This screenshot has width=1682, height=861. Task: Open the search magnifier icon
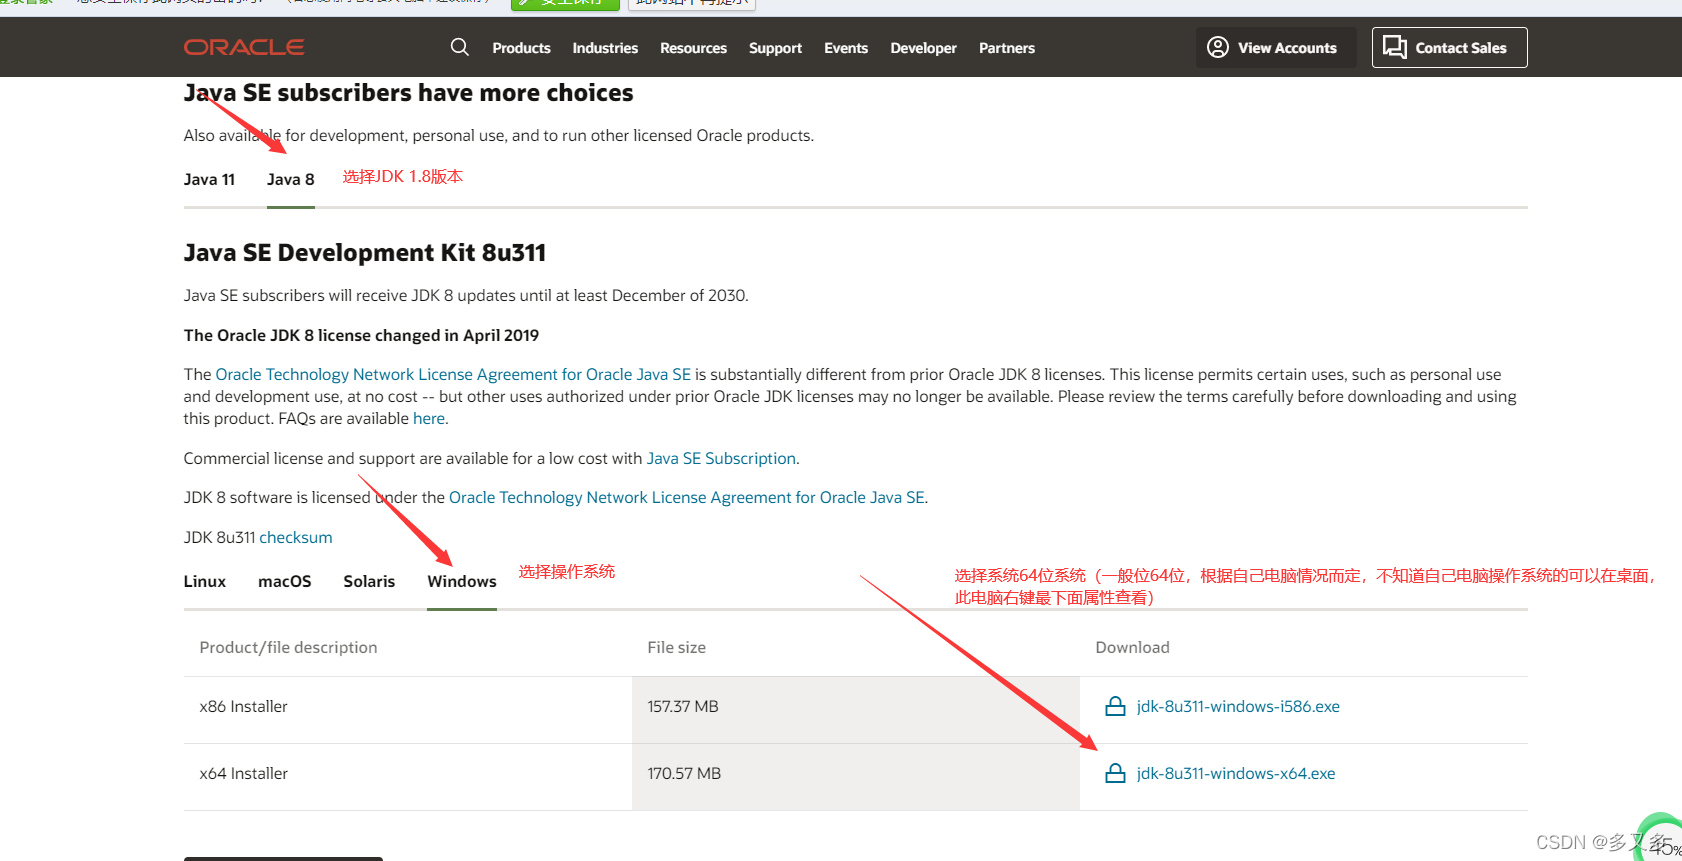(x=459, y=47)
